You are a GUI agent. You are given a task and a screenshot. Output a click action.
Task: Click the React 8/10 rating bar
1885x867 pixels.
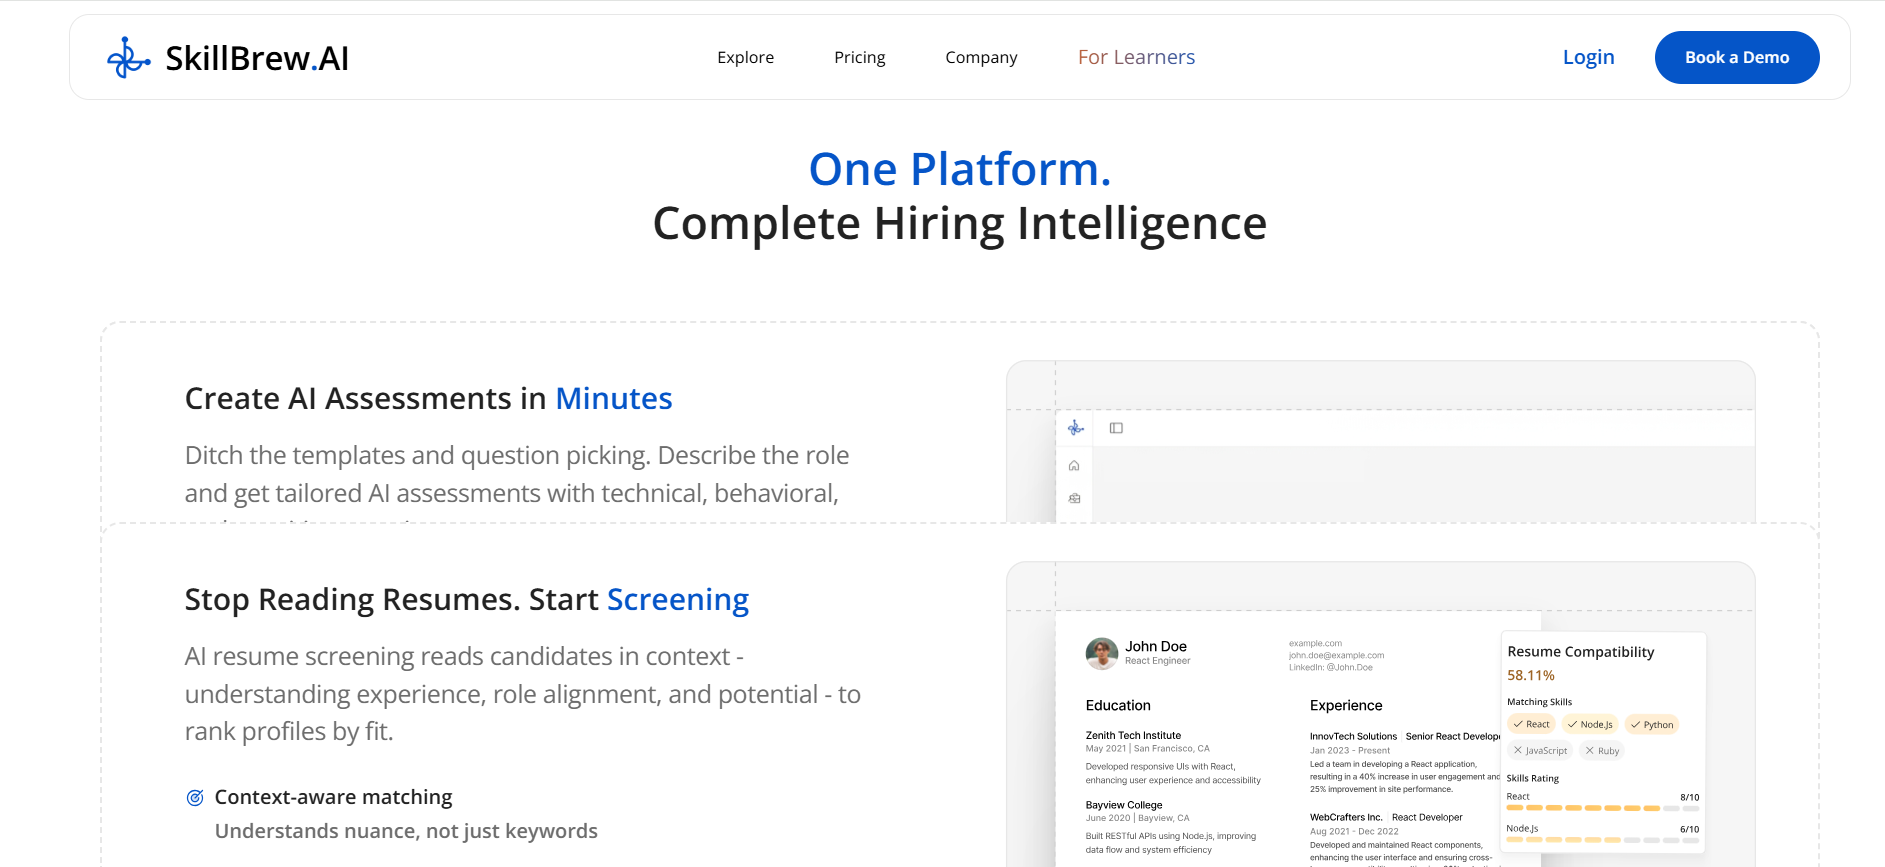1603,807
